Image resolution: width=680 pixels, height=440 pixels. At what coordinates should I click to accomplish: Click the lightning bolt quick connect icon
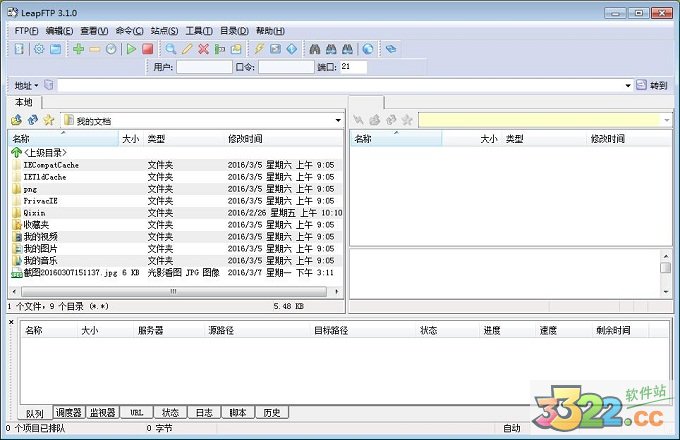(x=259, y=49)
